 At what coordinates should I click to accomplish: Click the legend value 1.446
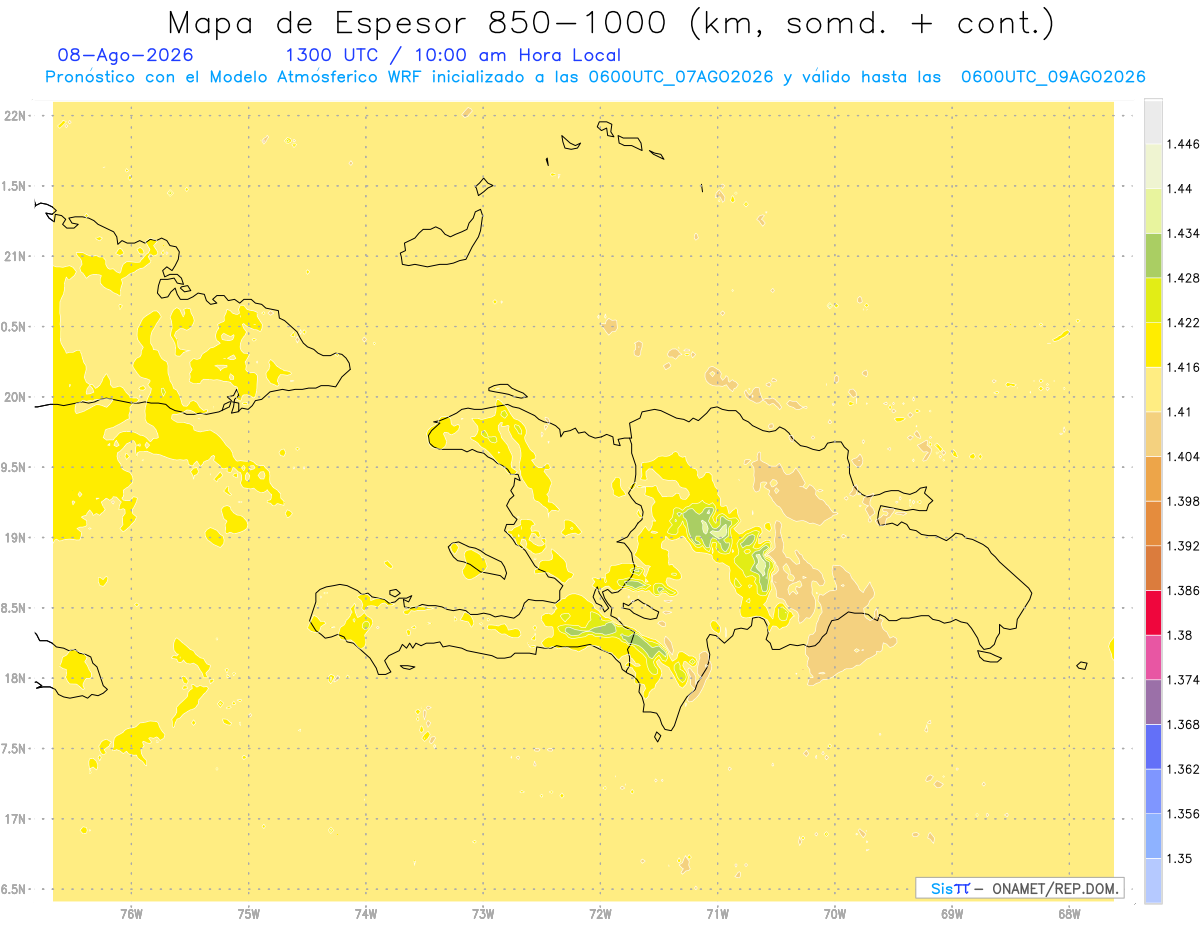click(1183, 144)
